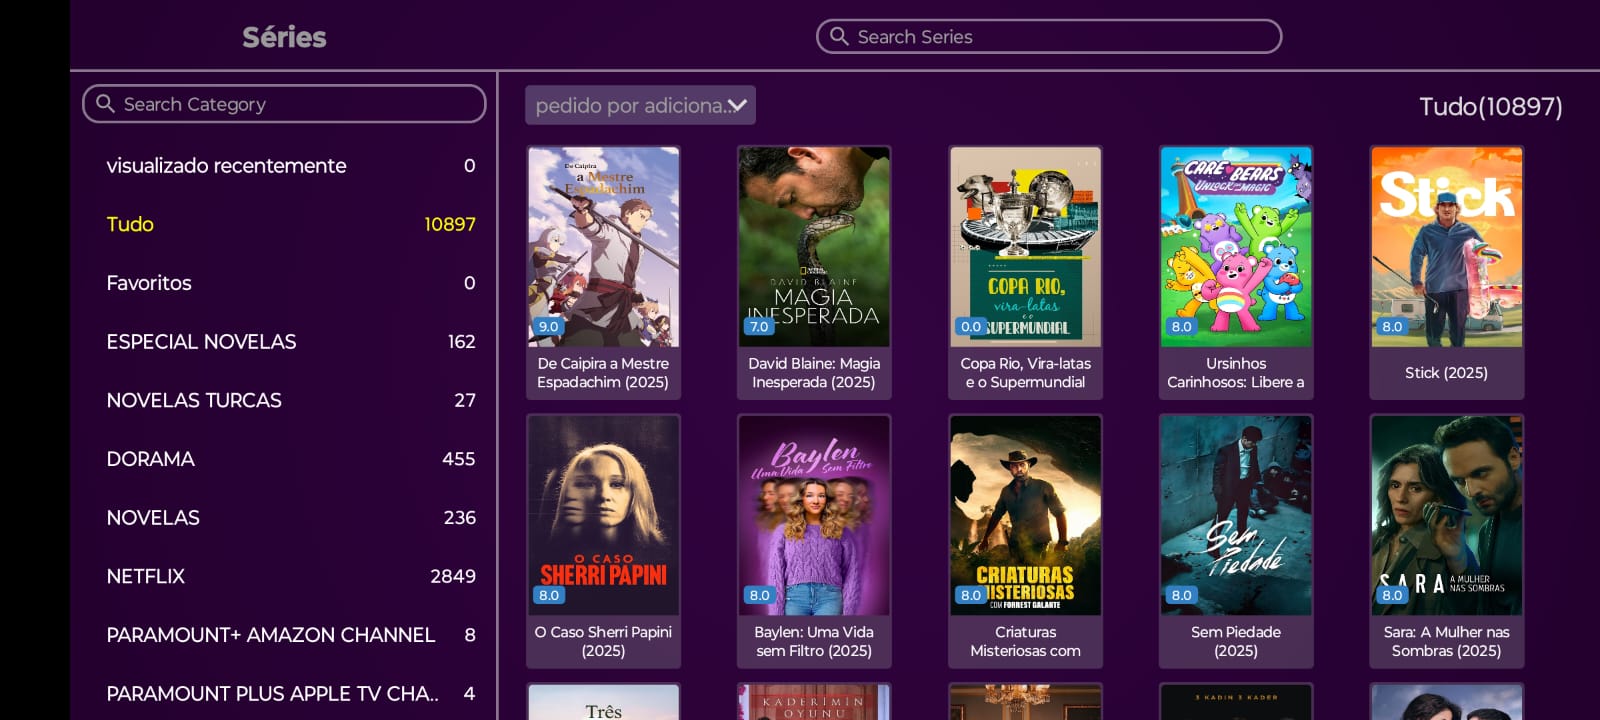Click the 'Sem Piedade (2025)' title caption

(x=1236, y=641)
